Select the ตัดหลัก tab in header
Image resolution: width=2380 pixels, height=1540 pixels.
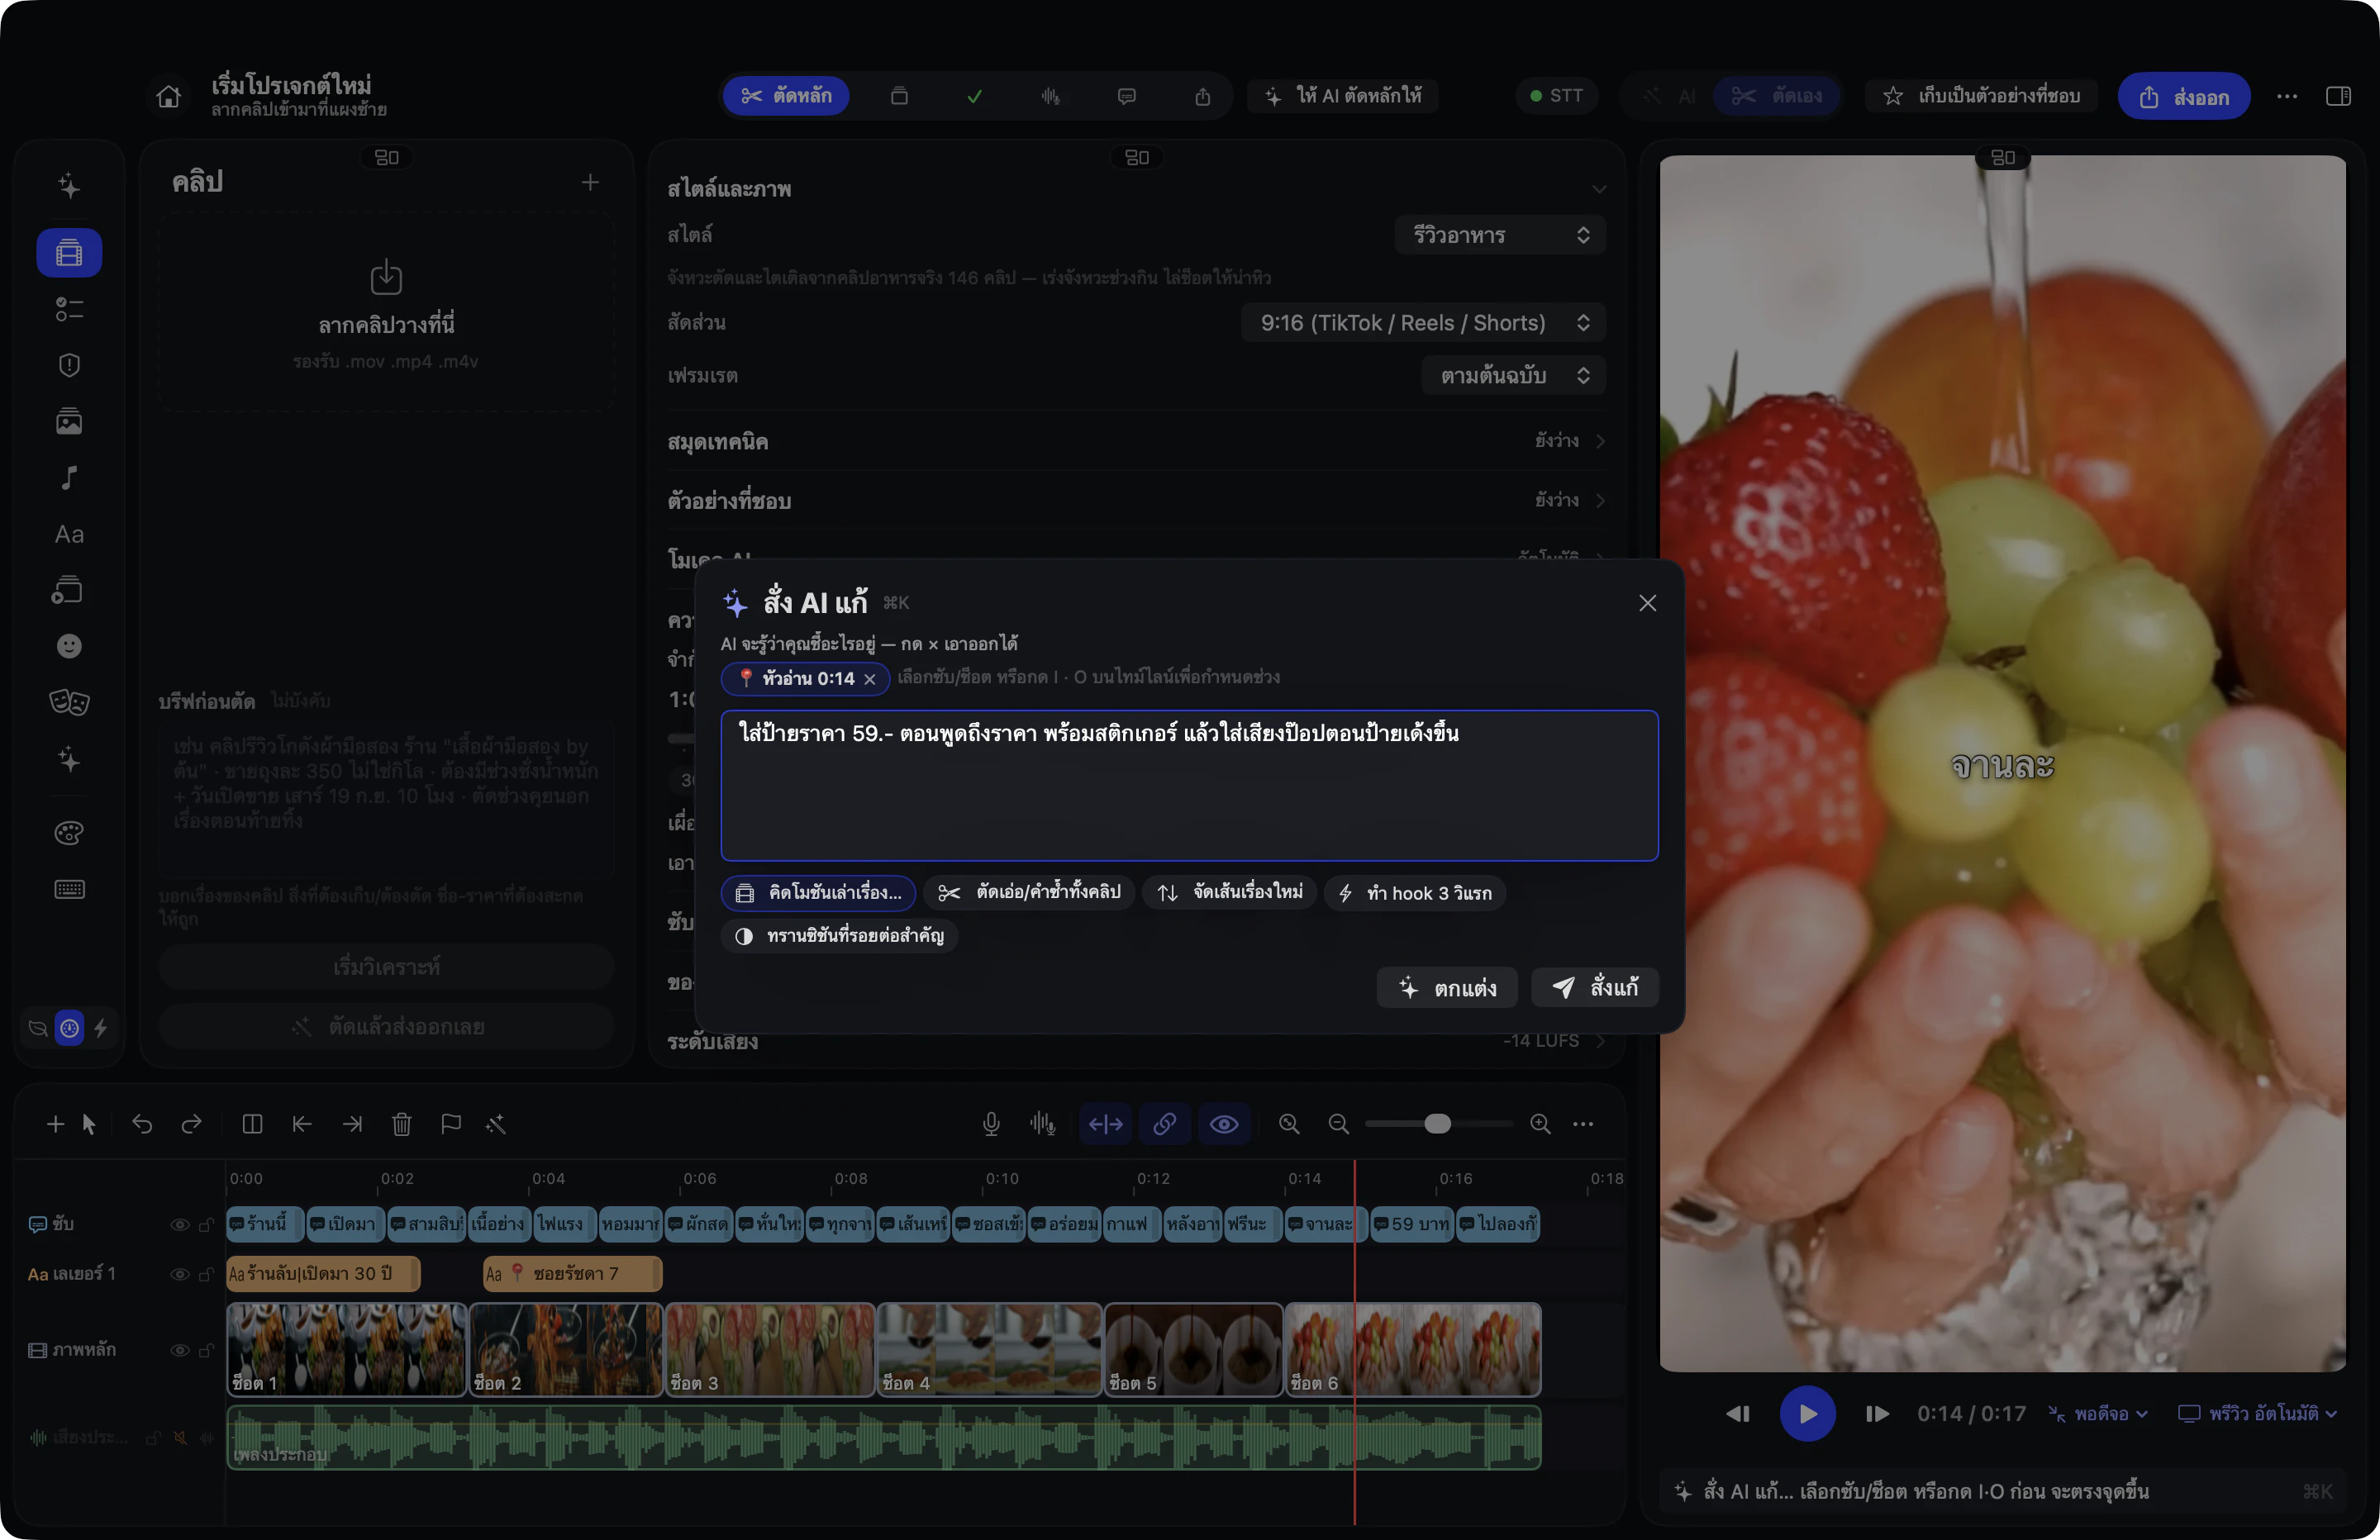786,96
